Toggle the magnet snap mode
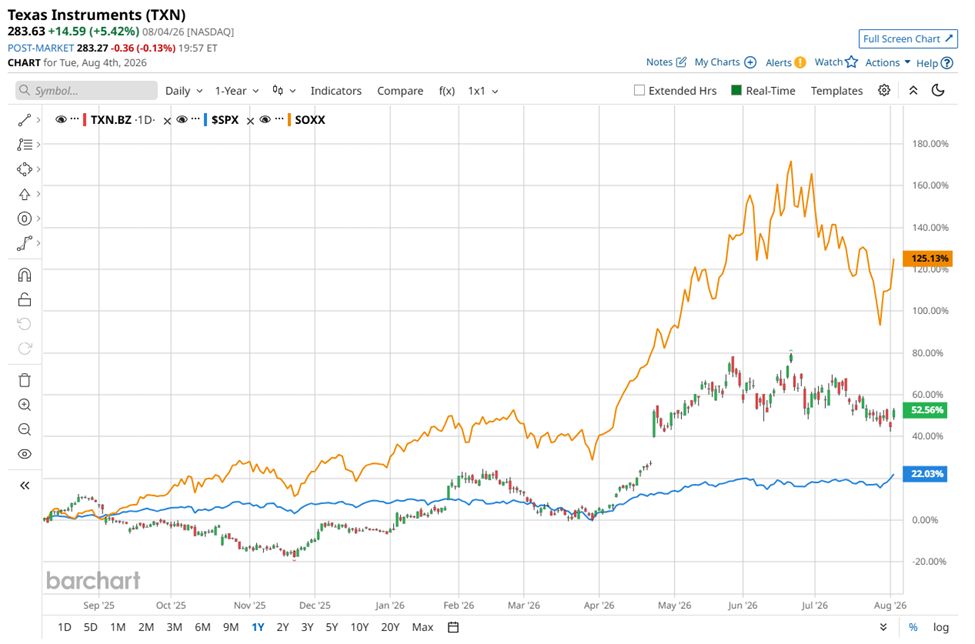975x644 pixels. pyautogui.click(x=24, y=275)
